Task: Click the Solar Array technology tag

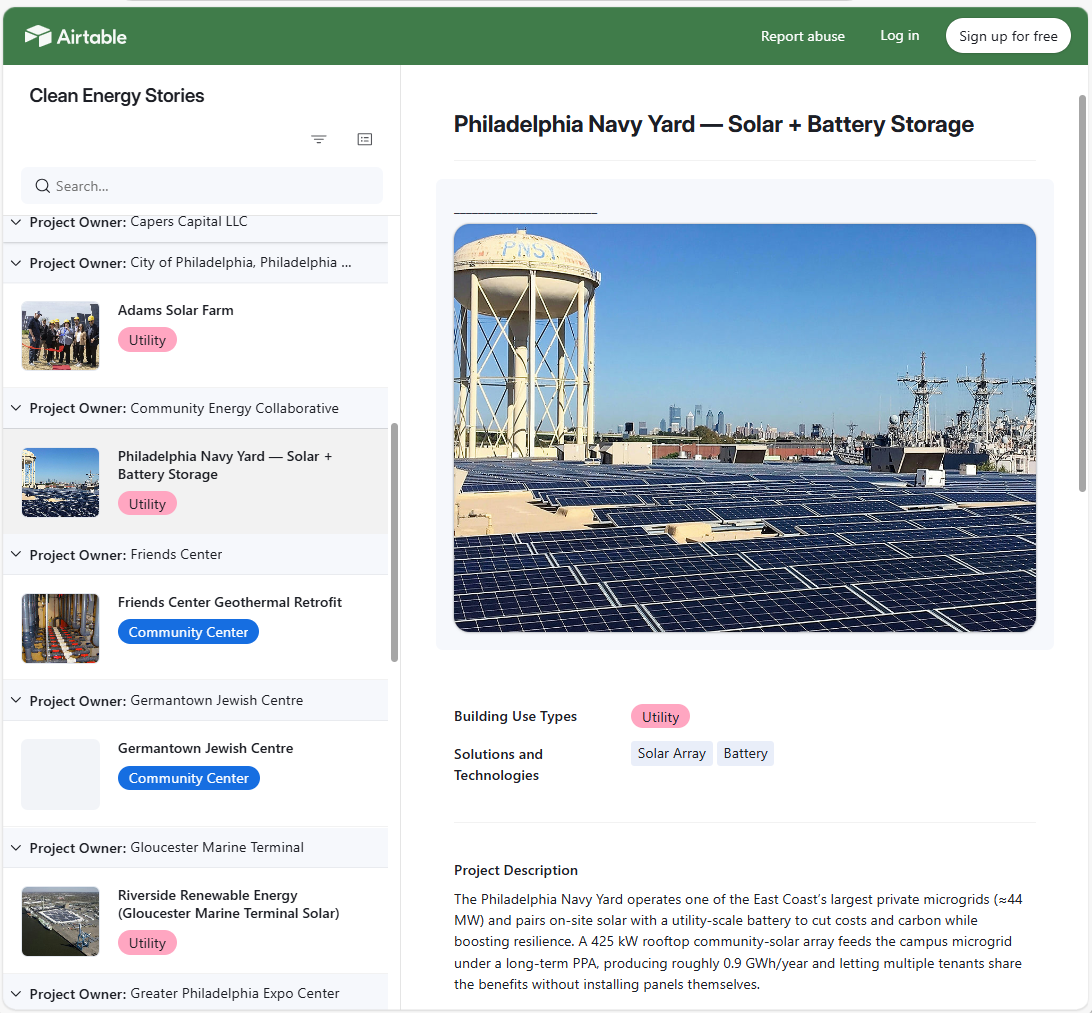Action: (671, 754)
